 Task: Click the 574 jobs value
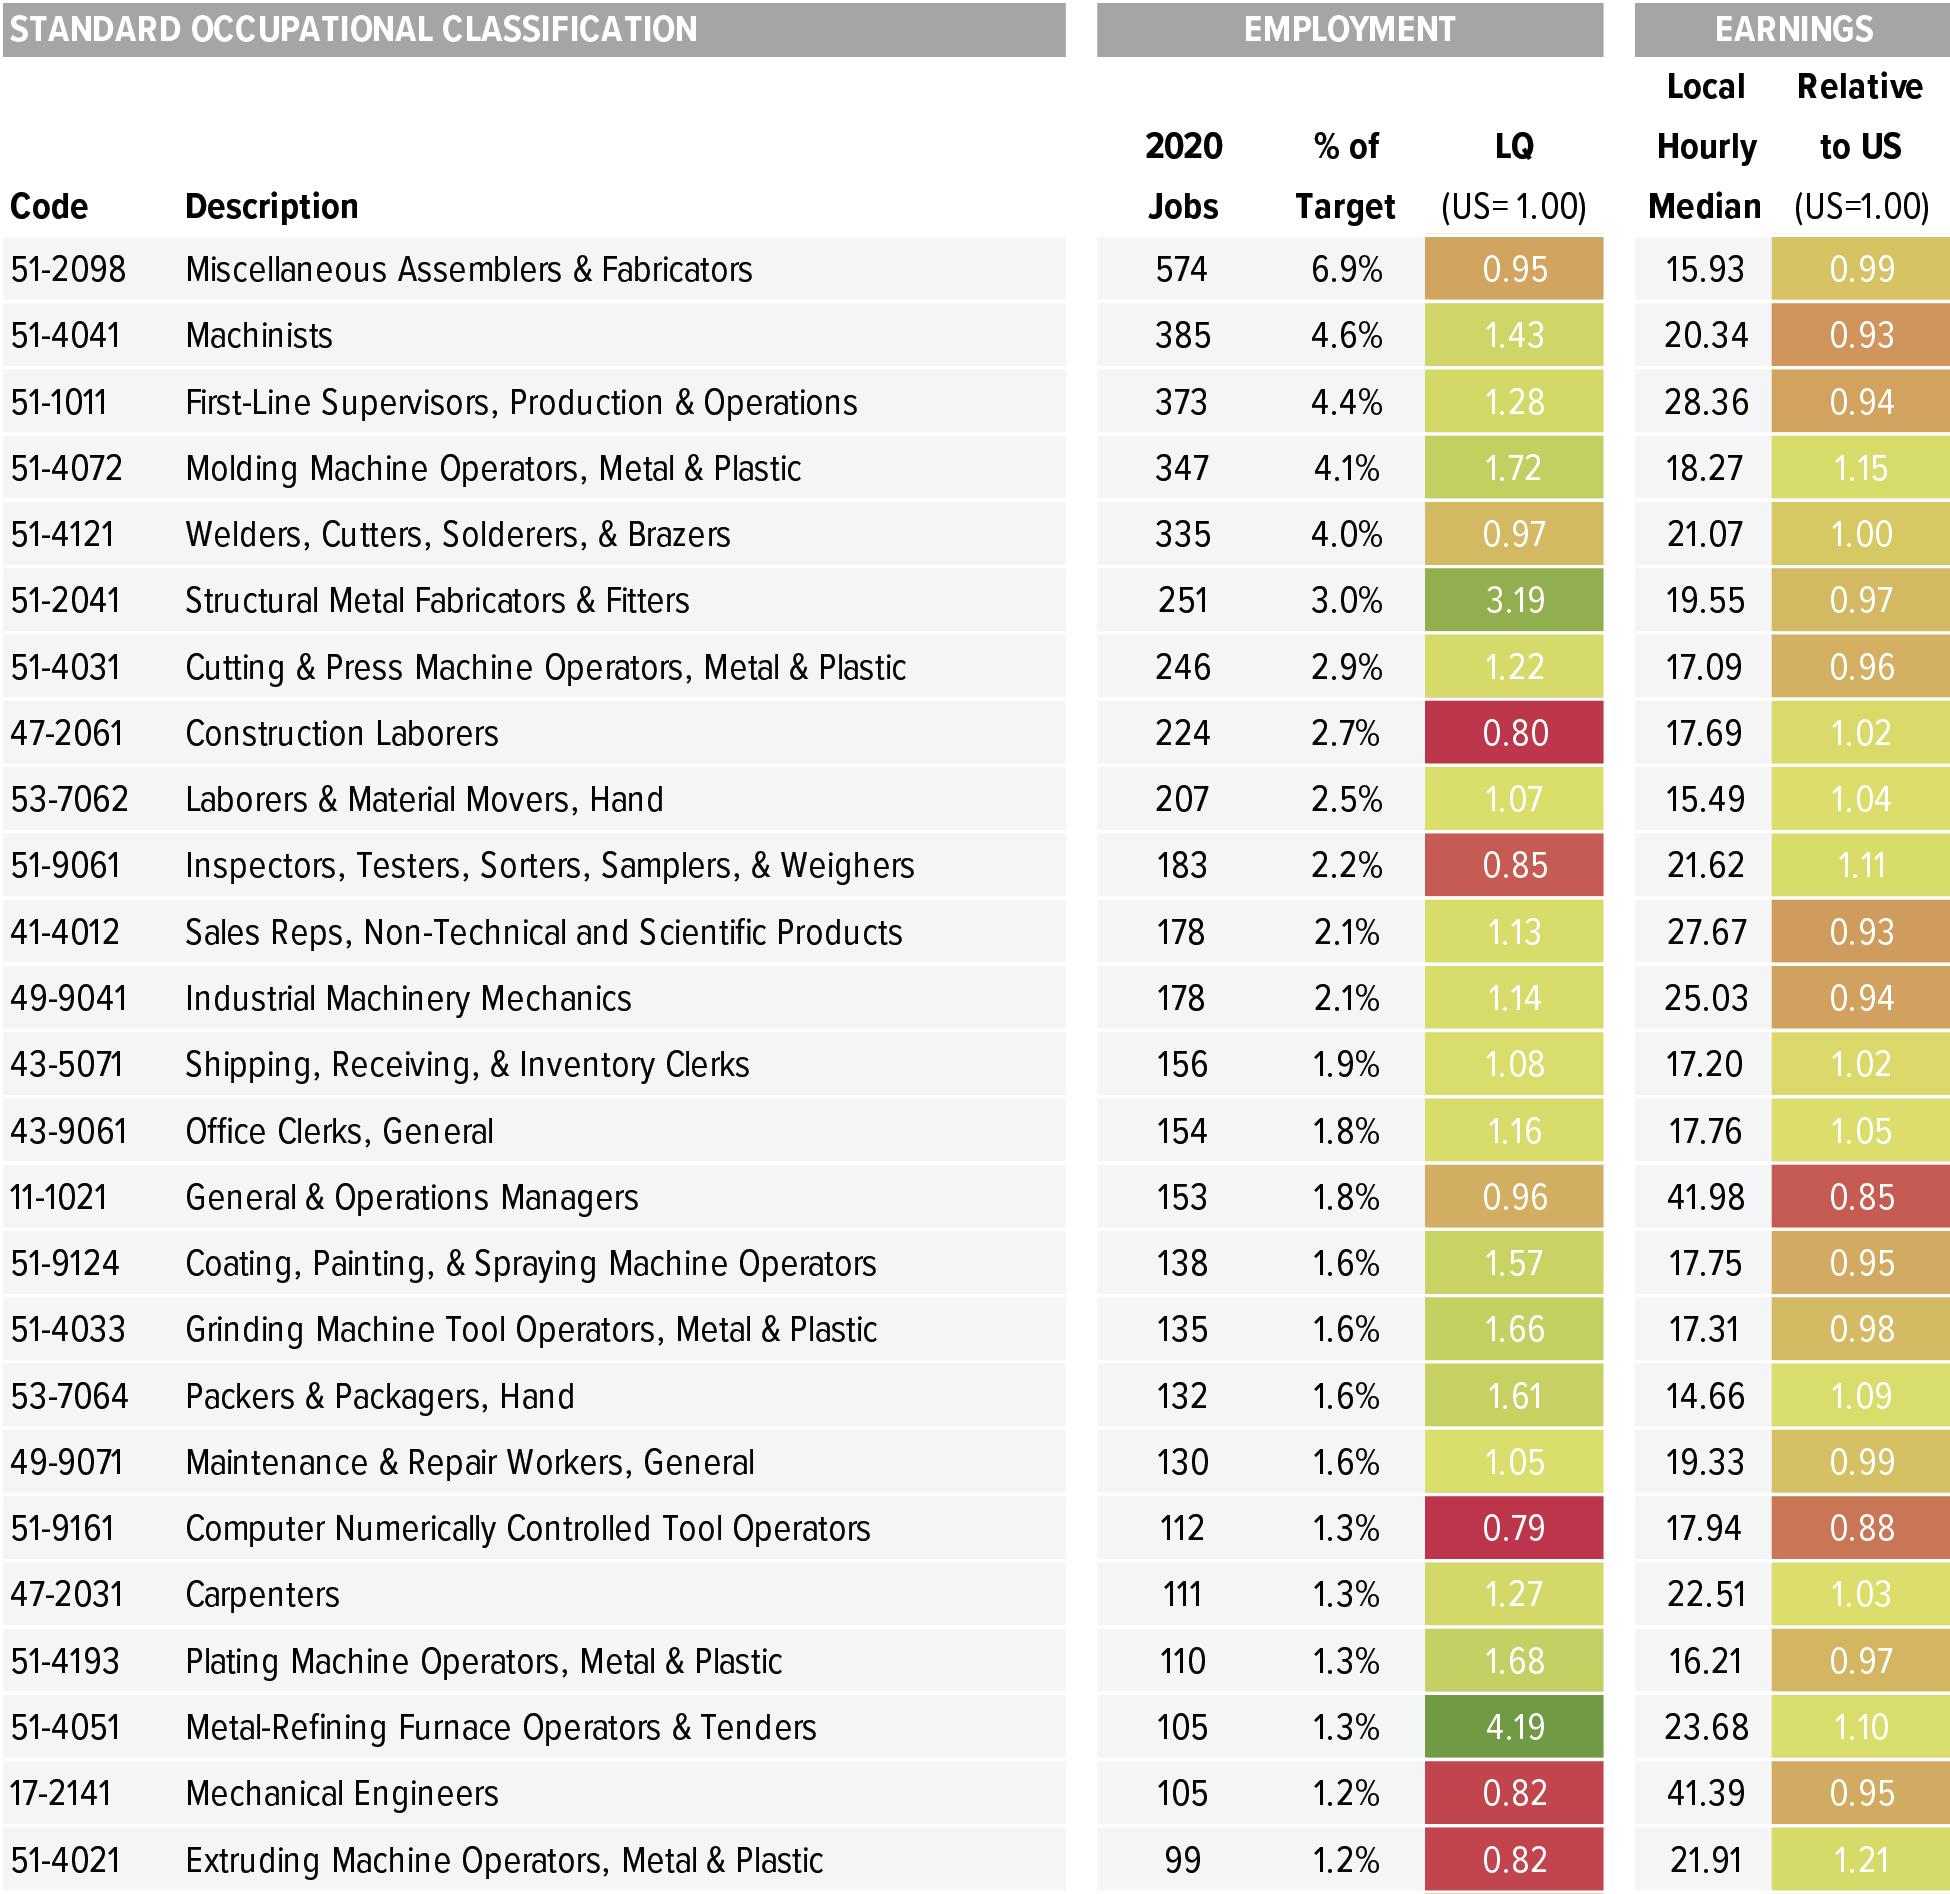tap(1181, 269)
